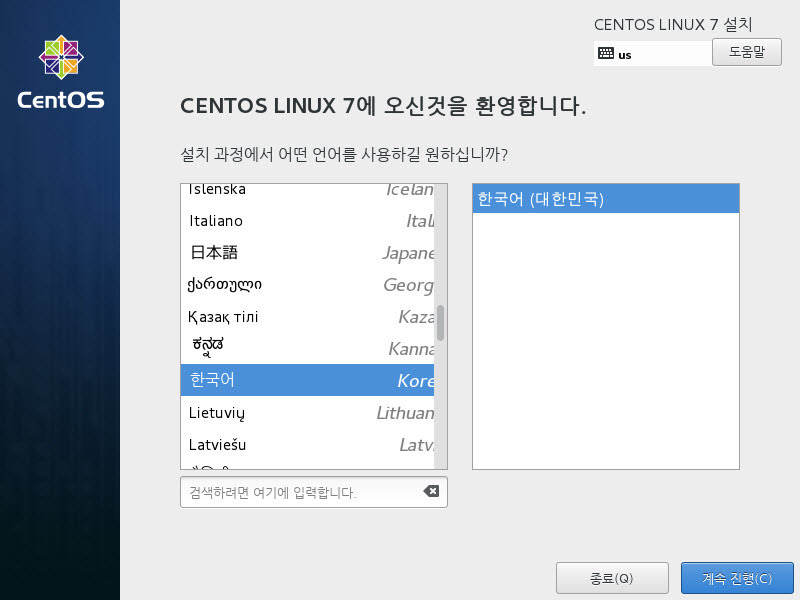
Task: Click the CentOS logo in sidebar
Action: point(61,72)
